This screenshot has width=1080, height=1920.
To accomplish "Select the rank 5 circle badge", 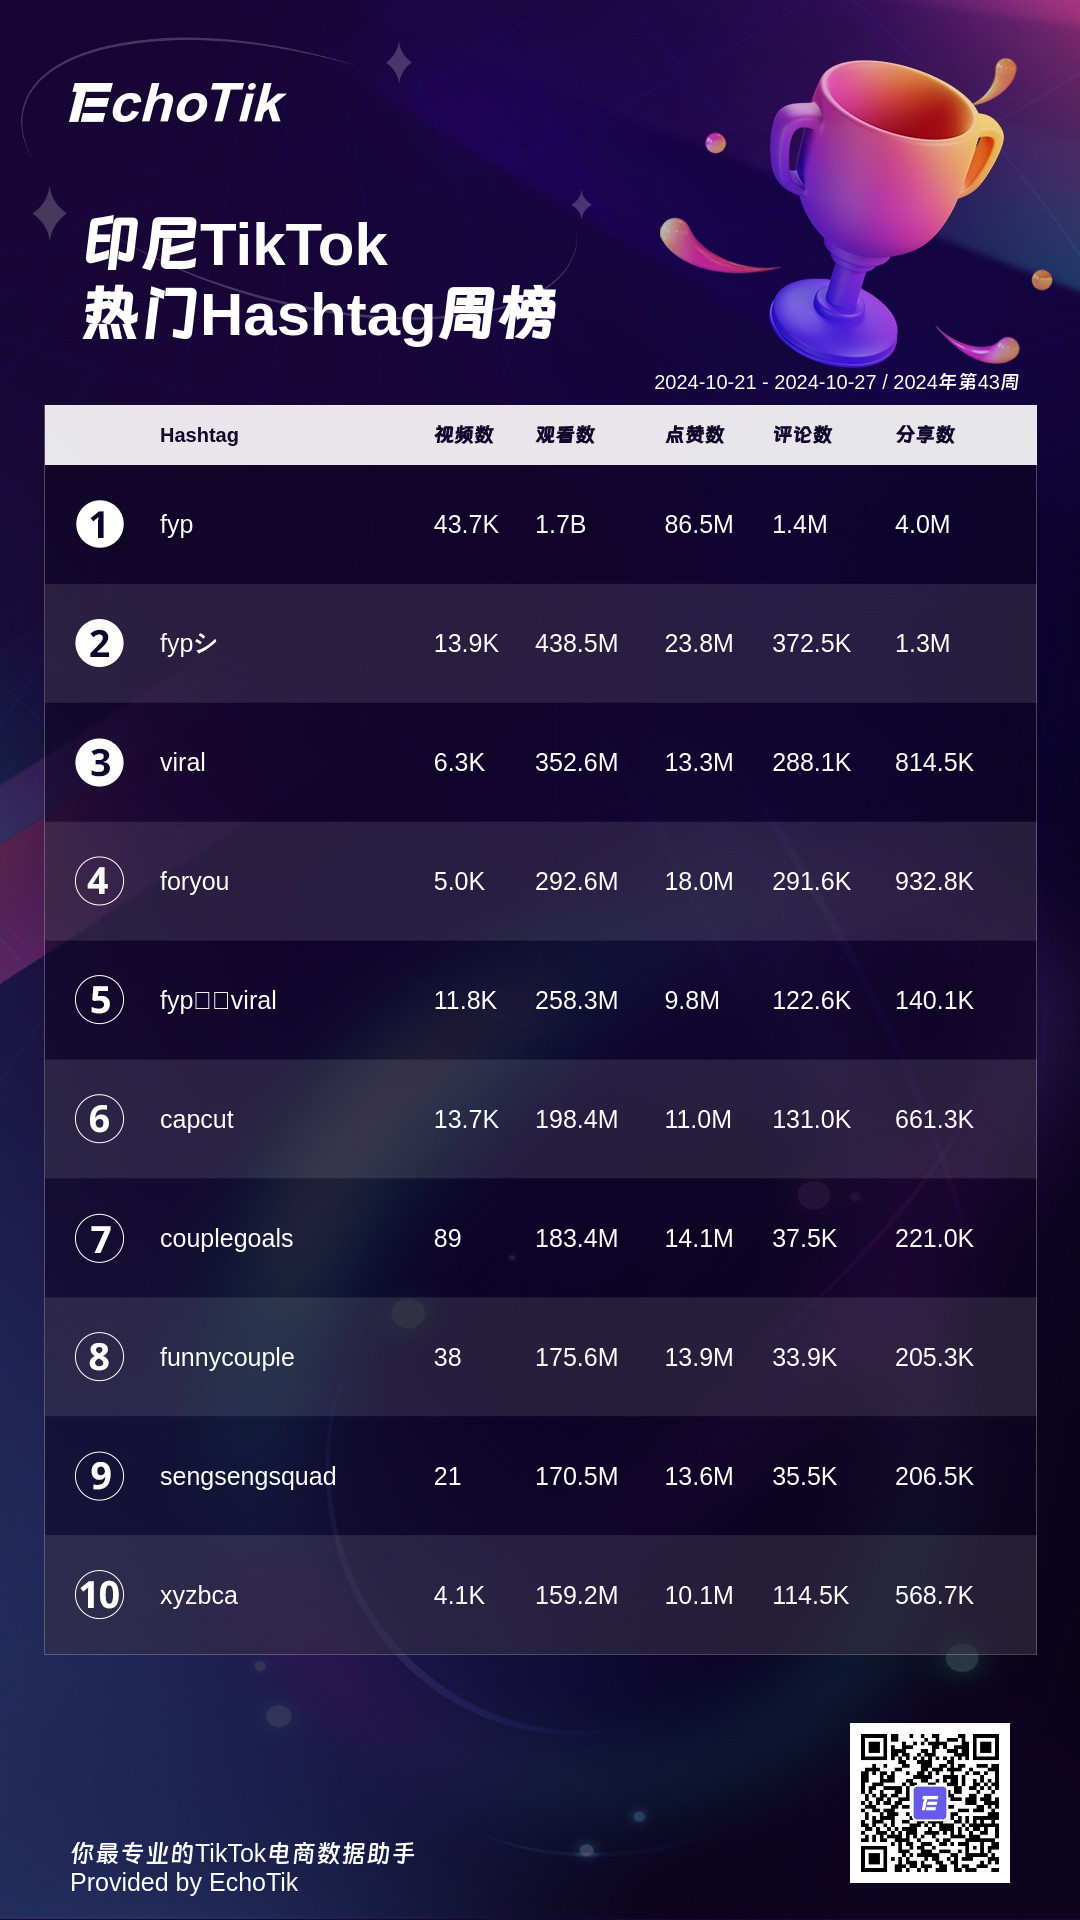I will point(100,1000).
